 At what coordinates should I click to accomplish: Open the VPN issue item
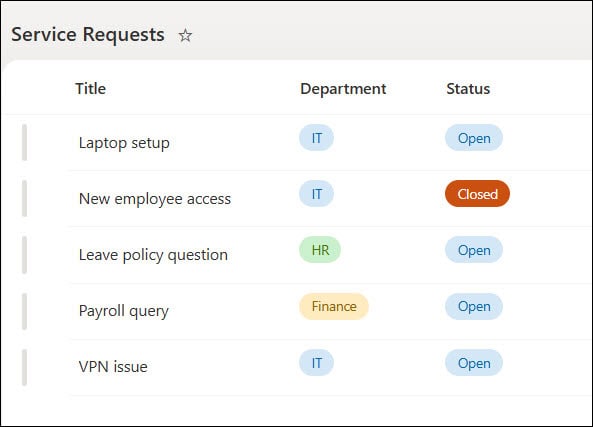[113, 367]
